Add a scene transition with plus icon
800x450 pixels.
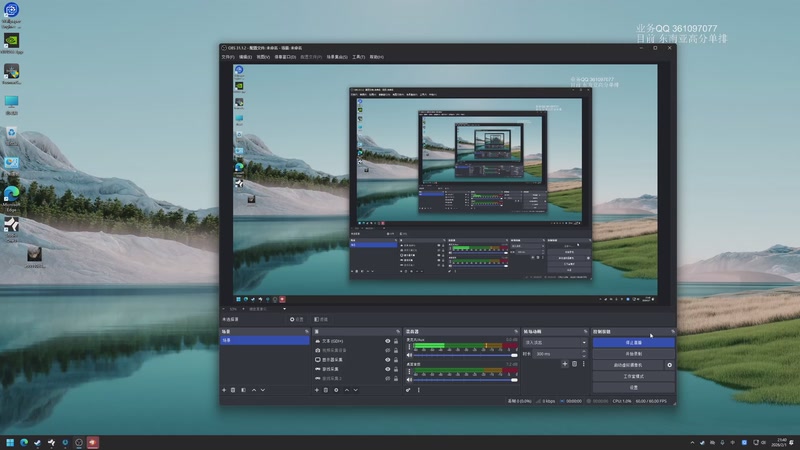pyautogui.click(x=565, y=364)
